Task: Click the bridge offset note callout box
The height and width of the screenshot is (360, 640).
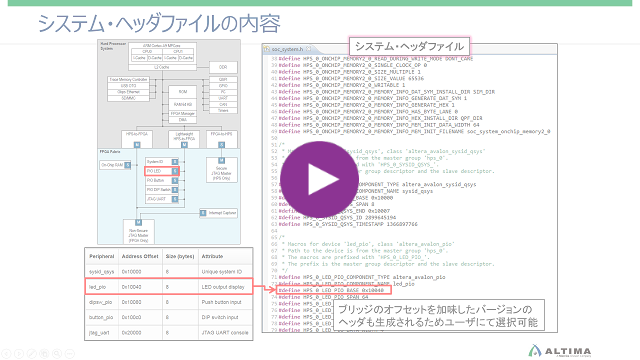Action: [439, 315]
